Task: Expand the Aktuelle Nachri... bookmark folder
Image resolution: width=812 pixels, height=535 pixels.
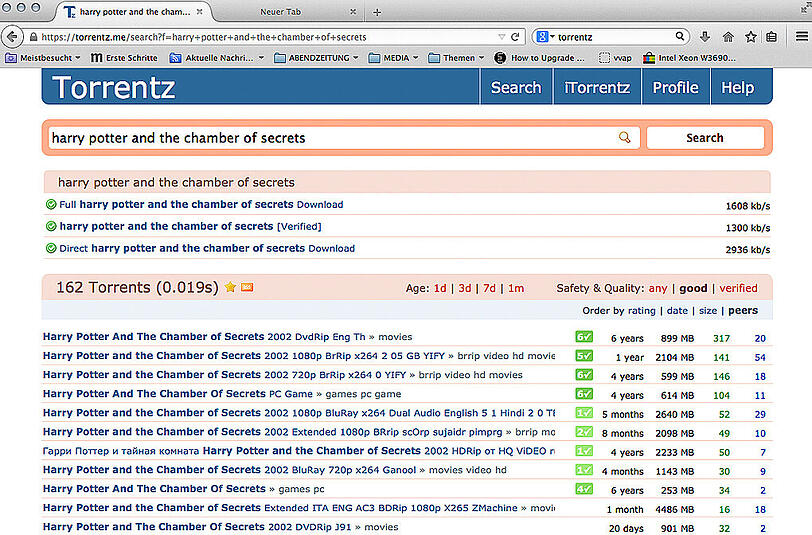Action: point(216,58)
